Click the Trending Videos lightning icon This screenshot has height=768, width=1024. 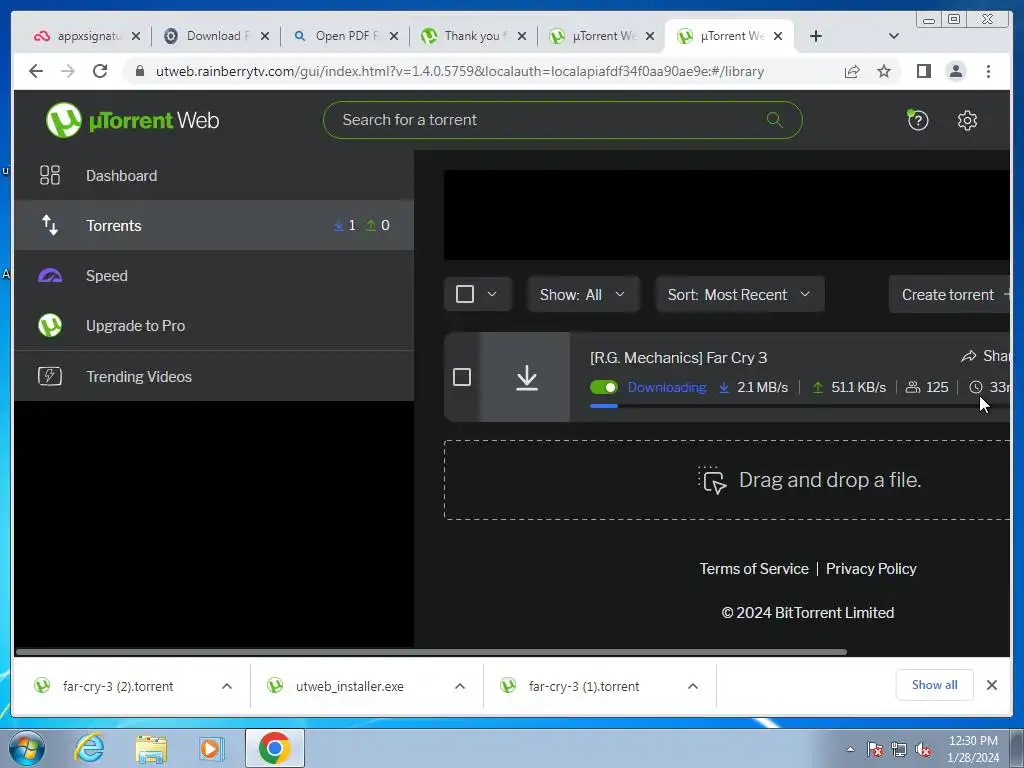[x=50, y=376]
